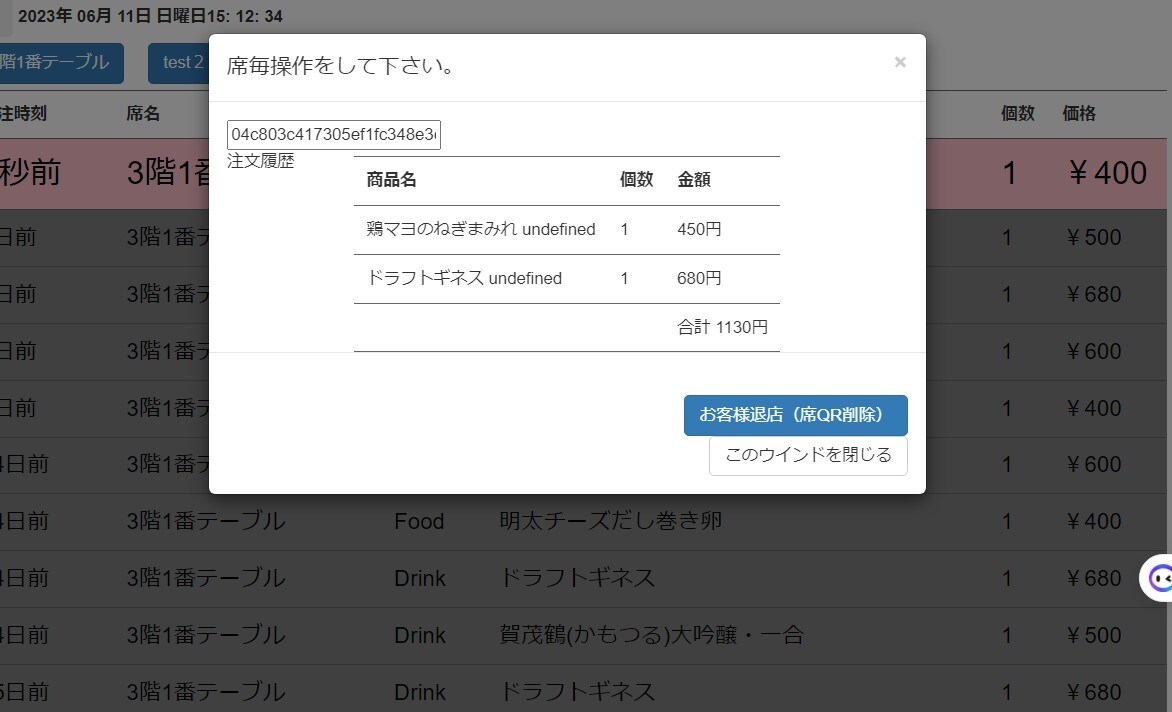This screenshot has height=712, width=1172.
Task: Click 明太チーズだし巻き卵 in background list
Action: tap(611, 521)
